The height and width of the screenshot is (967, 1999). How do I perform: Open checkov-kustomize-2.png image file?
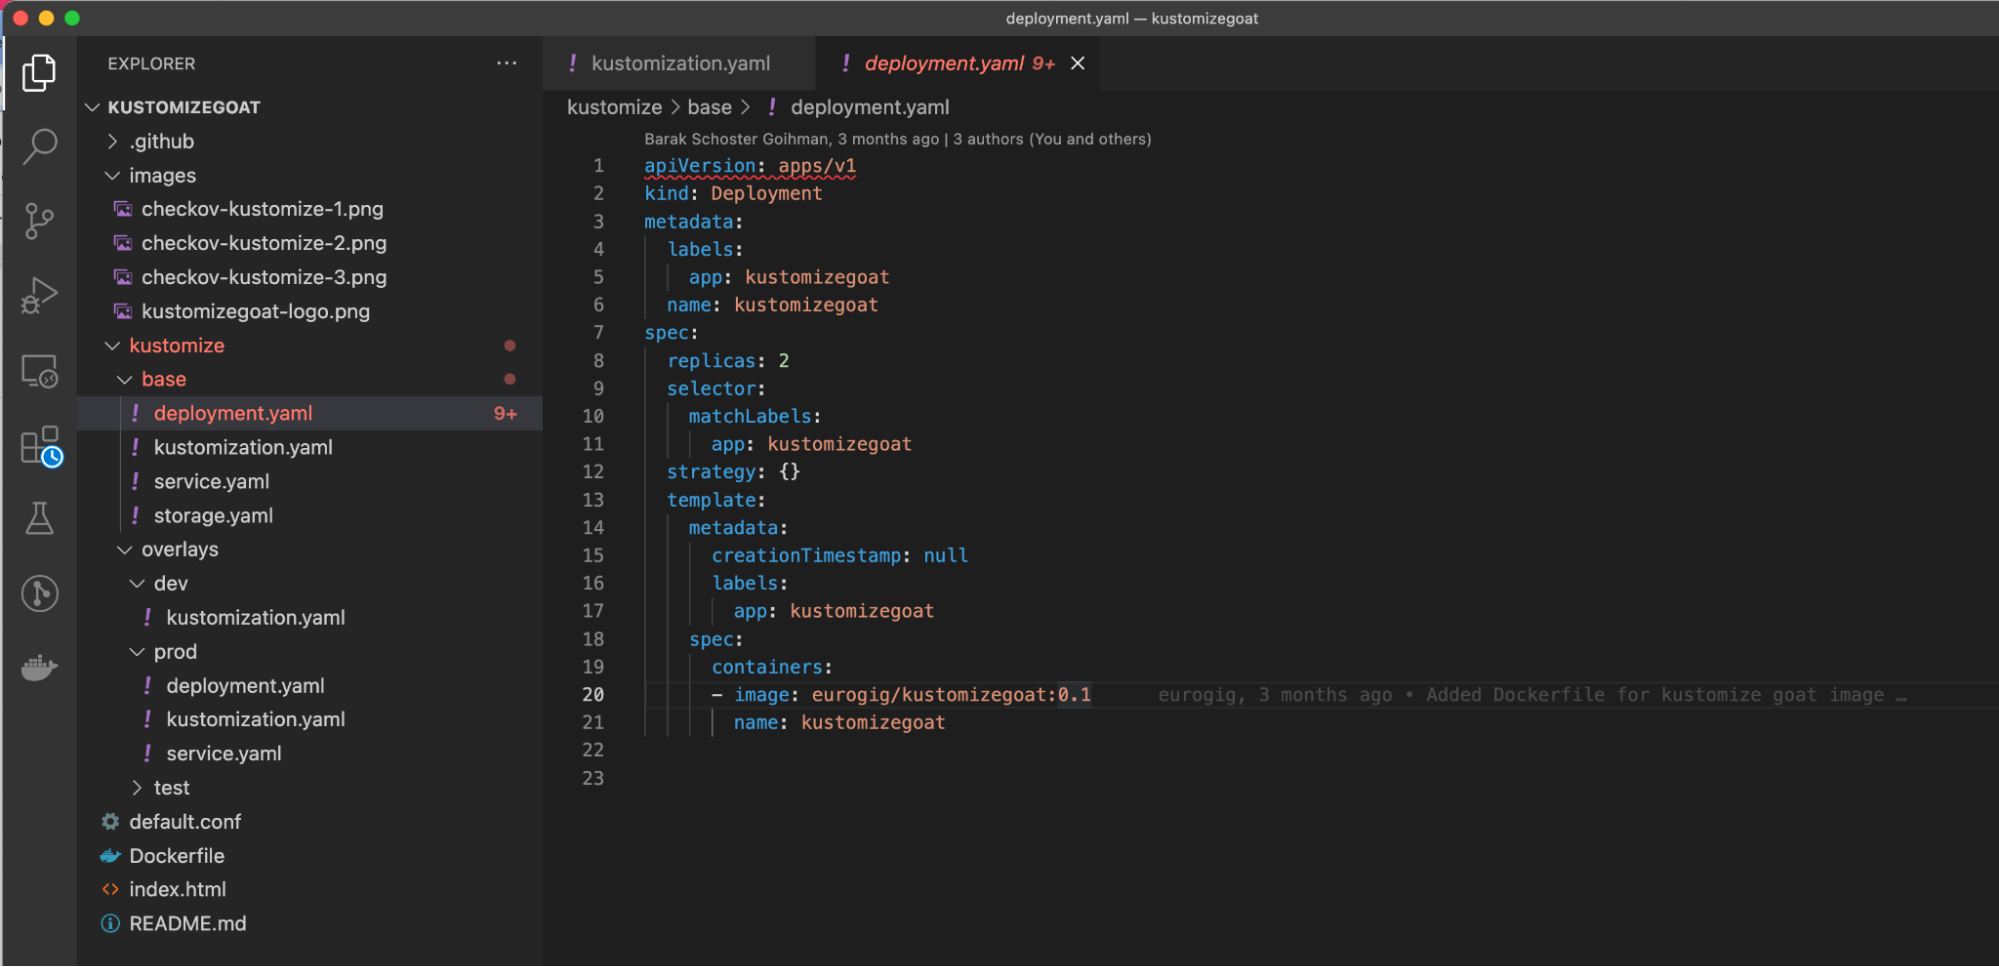tap(310, 243)
